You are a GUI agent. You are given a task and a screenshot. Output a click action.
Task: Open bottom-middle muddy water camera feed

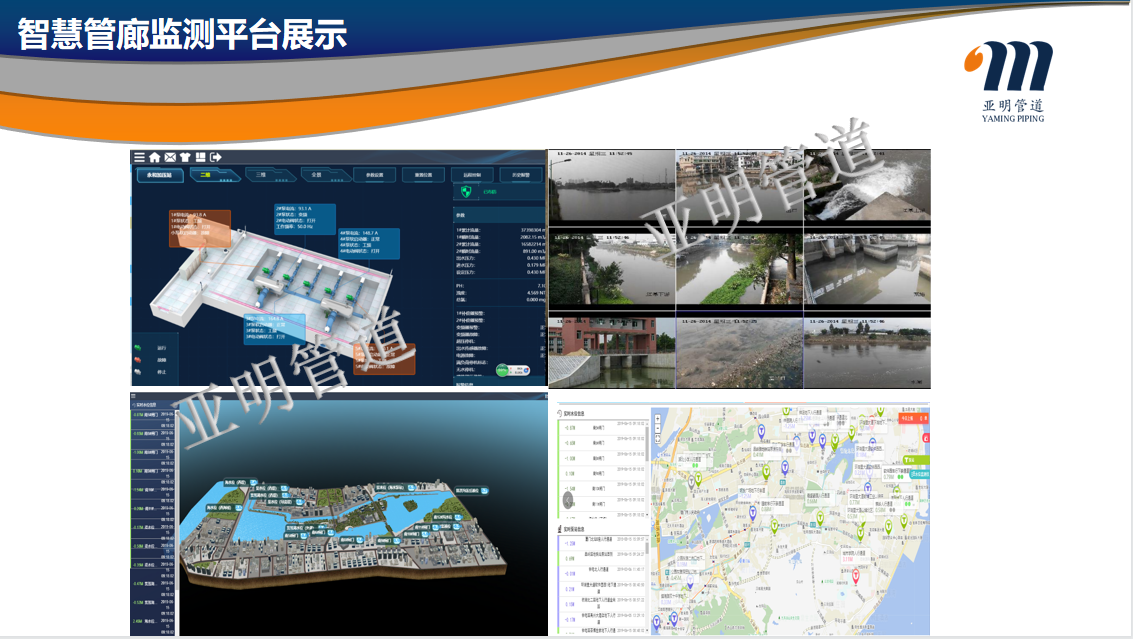tap(739, 353)
